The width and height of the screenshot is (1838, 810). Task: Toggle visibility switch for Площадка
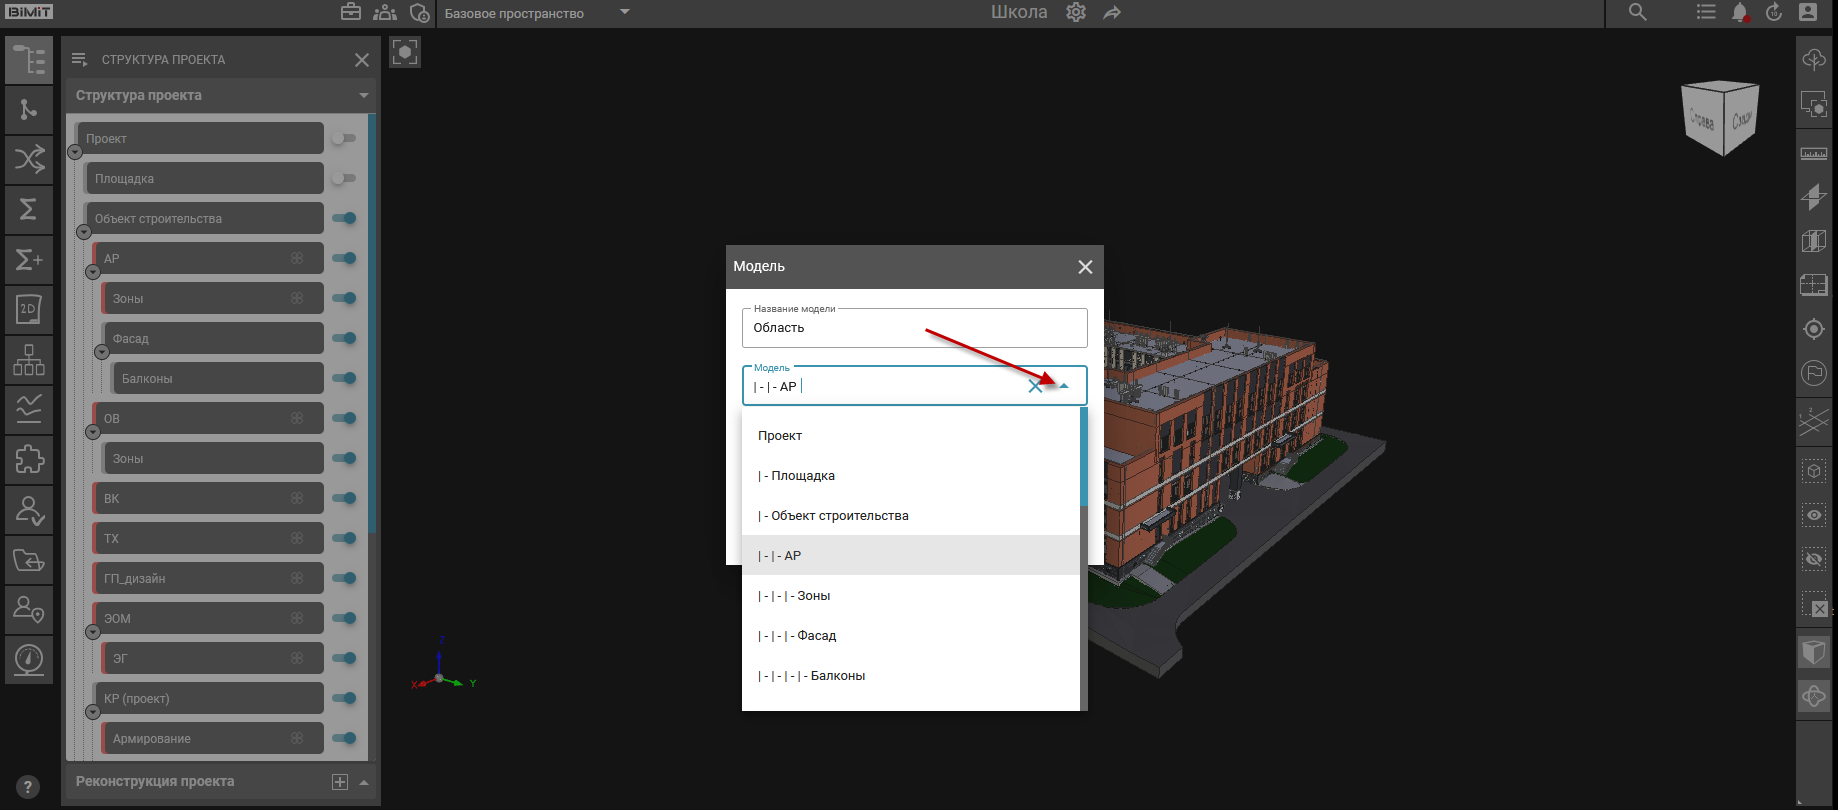(344, 178)
